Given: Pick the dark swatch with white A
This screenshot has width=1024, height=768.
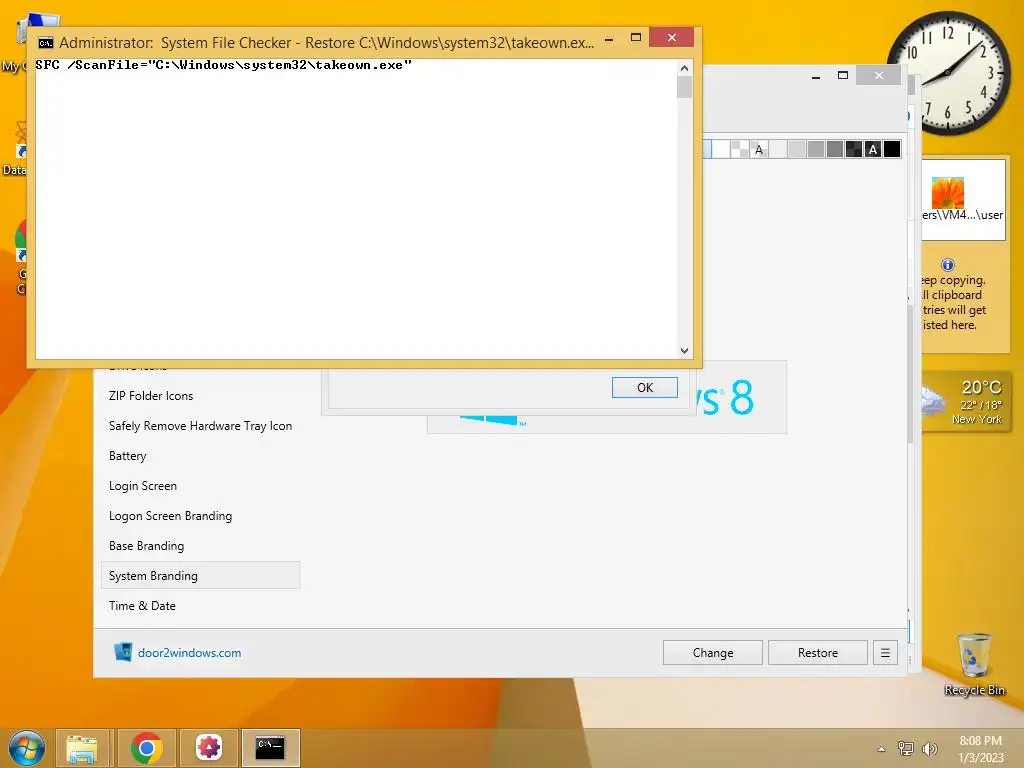Looking at the screenshot, I should 873,149.
